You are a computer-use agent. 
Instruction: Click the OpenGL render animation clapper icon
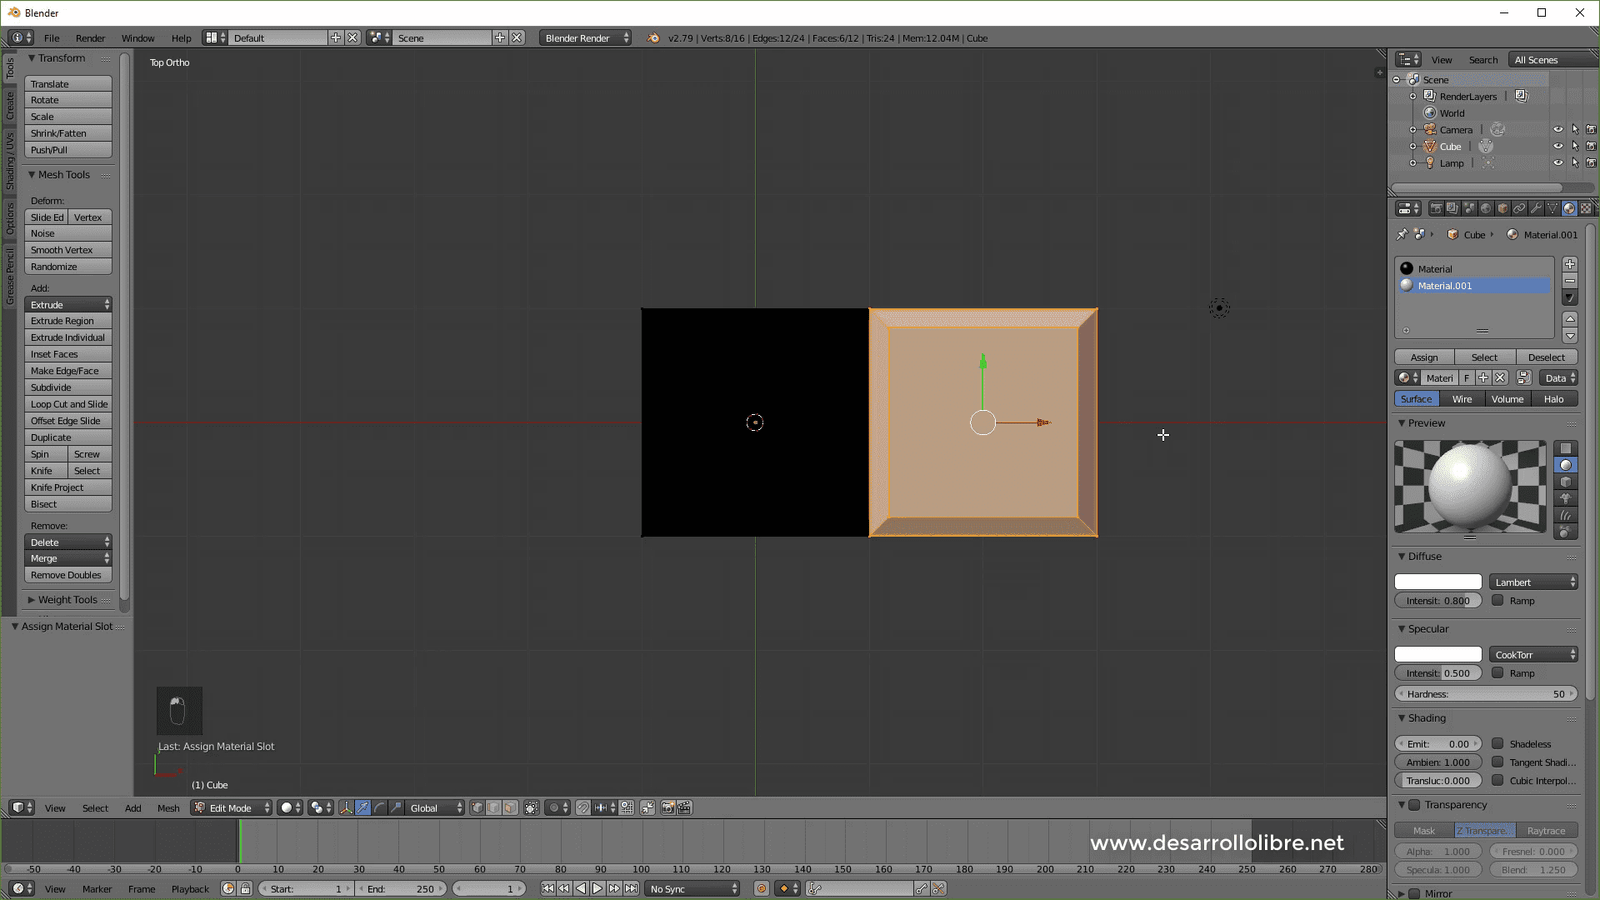pyautogui.click(x=684, y=808)
